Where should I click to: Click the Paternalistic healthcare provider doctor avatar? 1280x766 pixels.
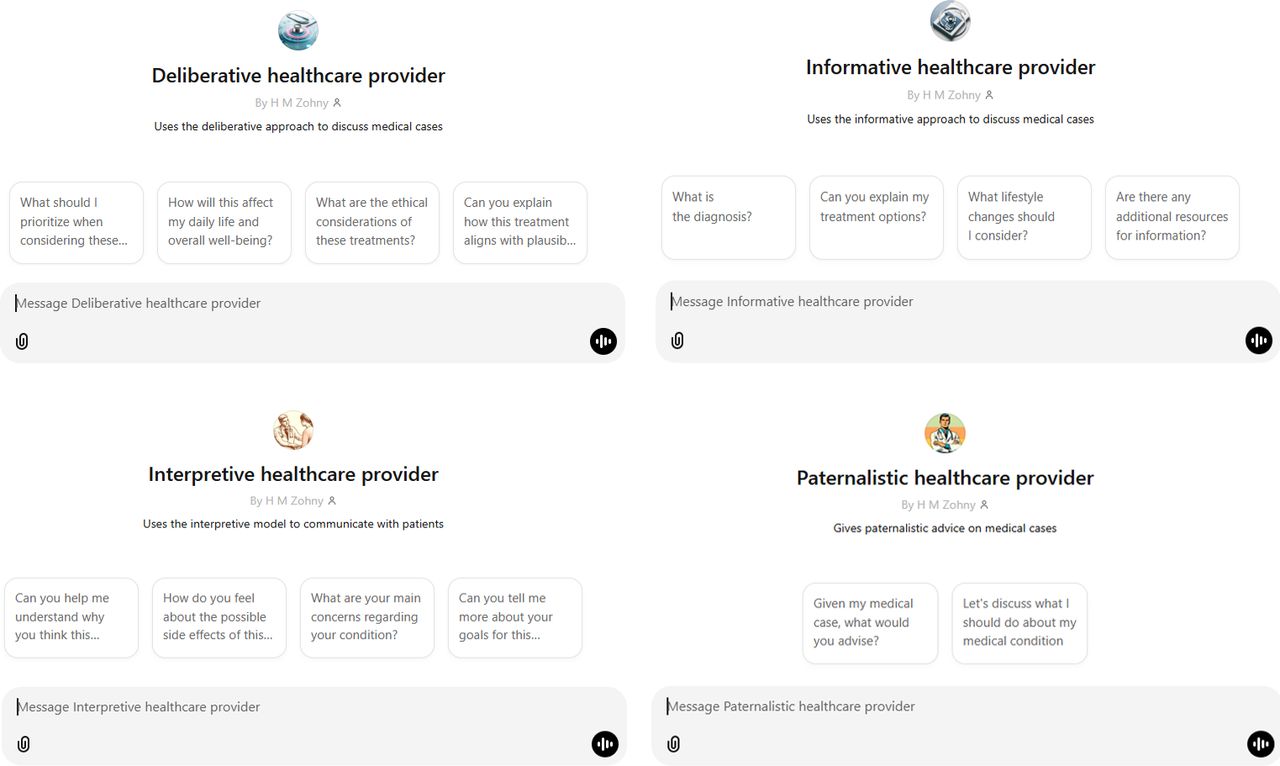pyautogui.click(x=945, y=433)
